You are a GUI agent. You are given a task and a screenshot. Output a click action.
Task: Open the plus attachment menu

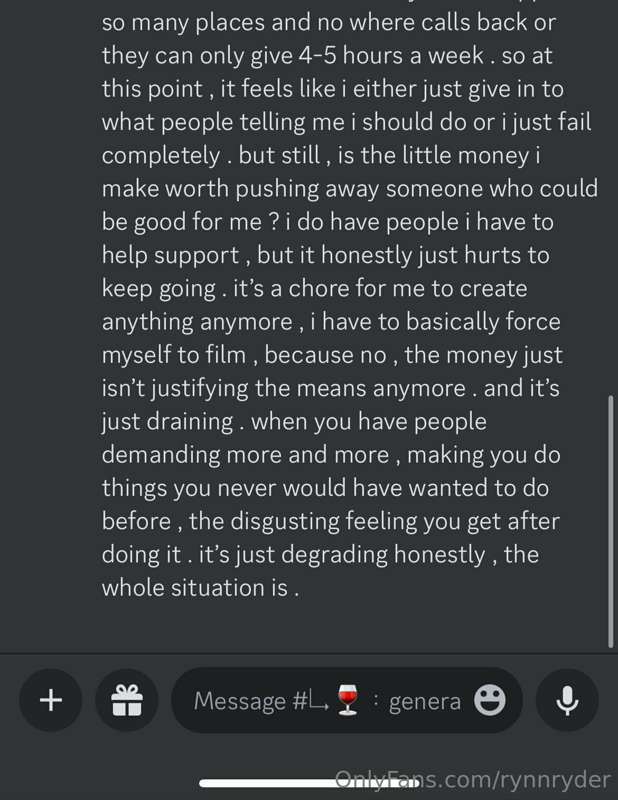(x=51, y=700)
